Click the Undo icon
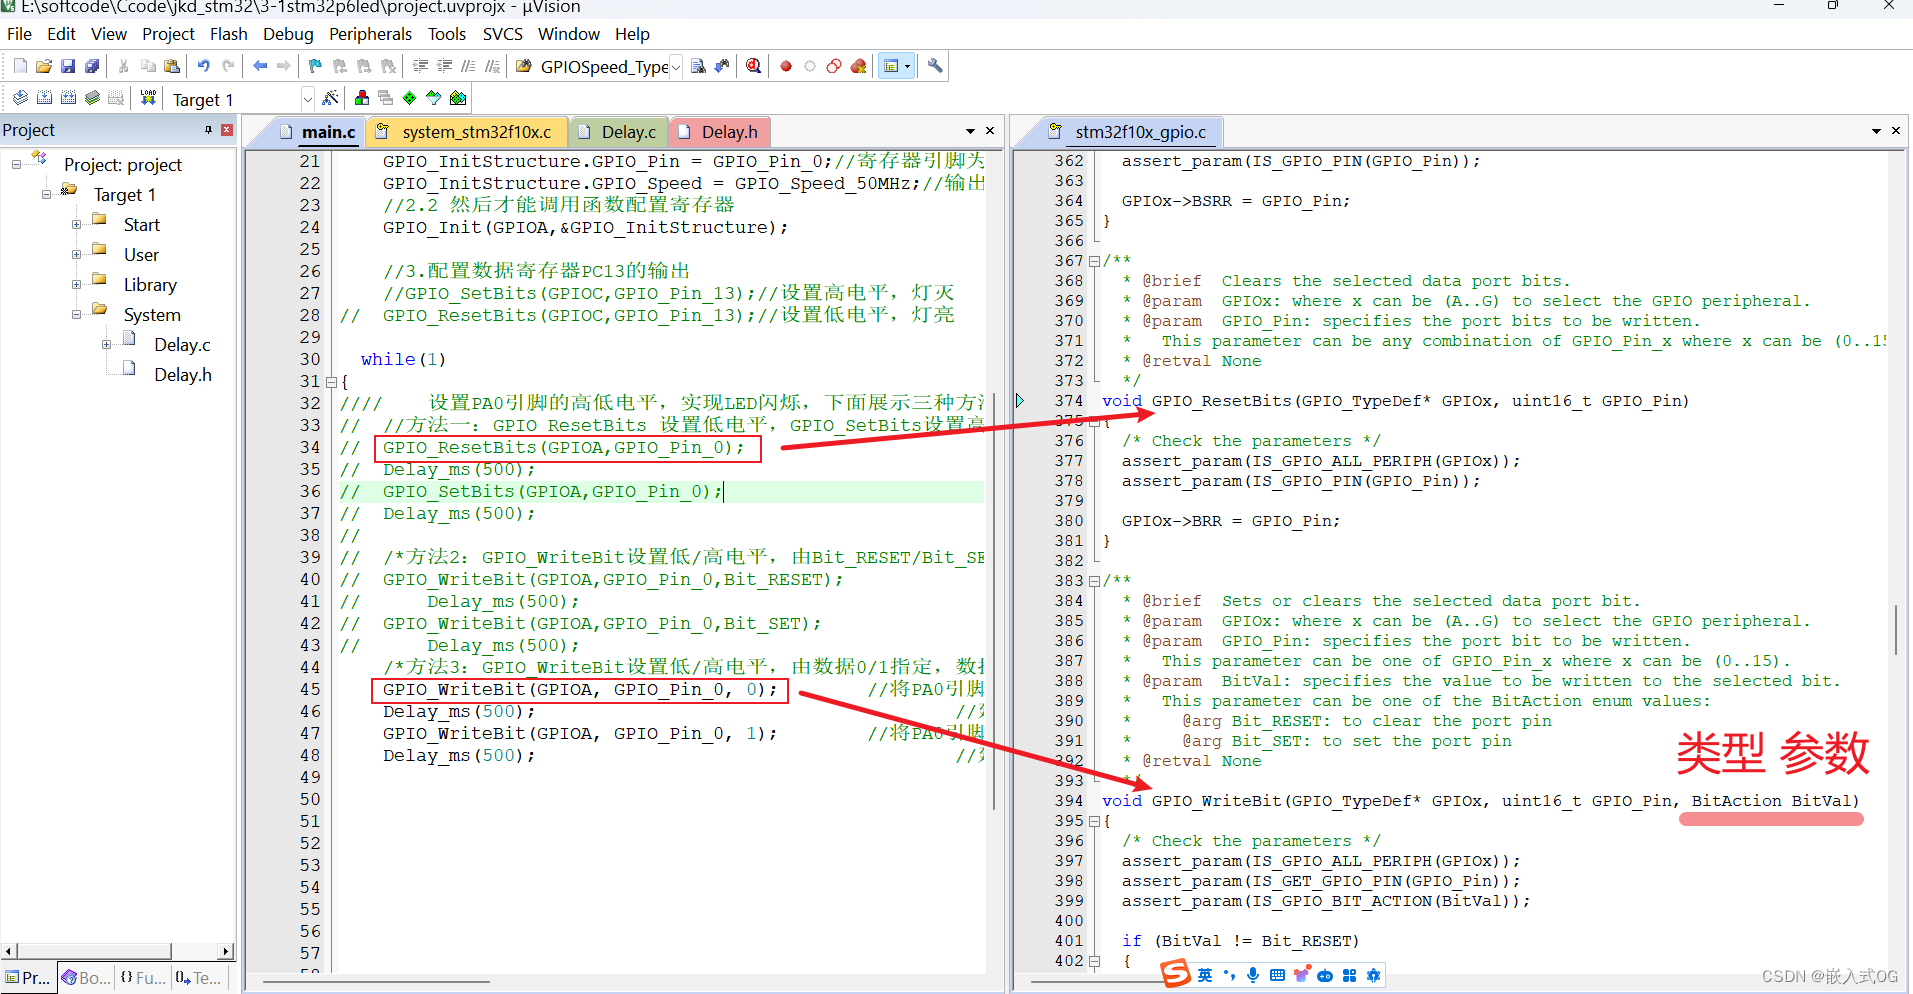The height and width of the screenshot is (994, 1913). [204, 67]
